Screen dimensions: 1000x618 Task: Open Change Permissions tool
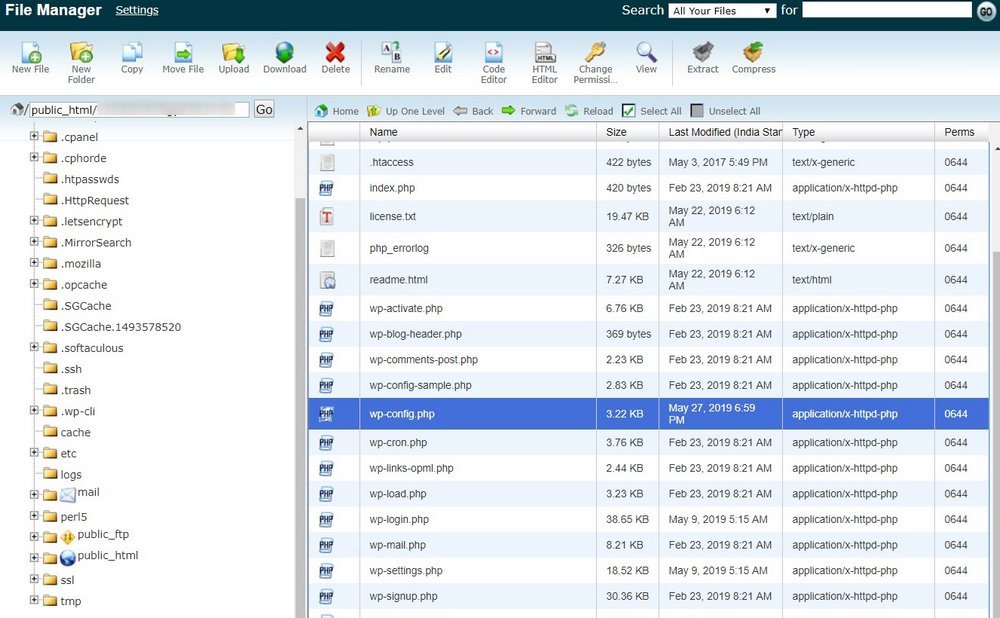coord(596,63)
